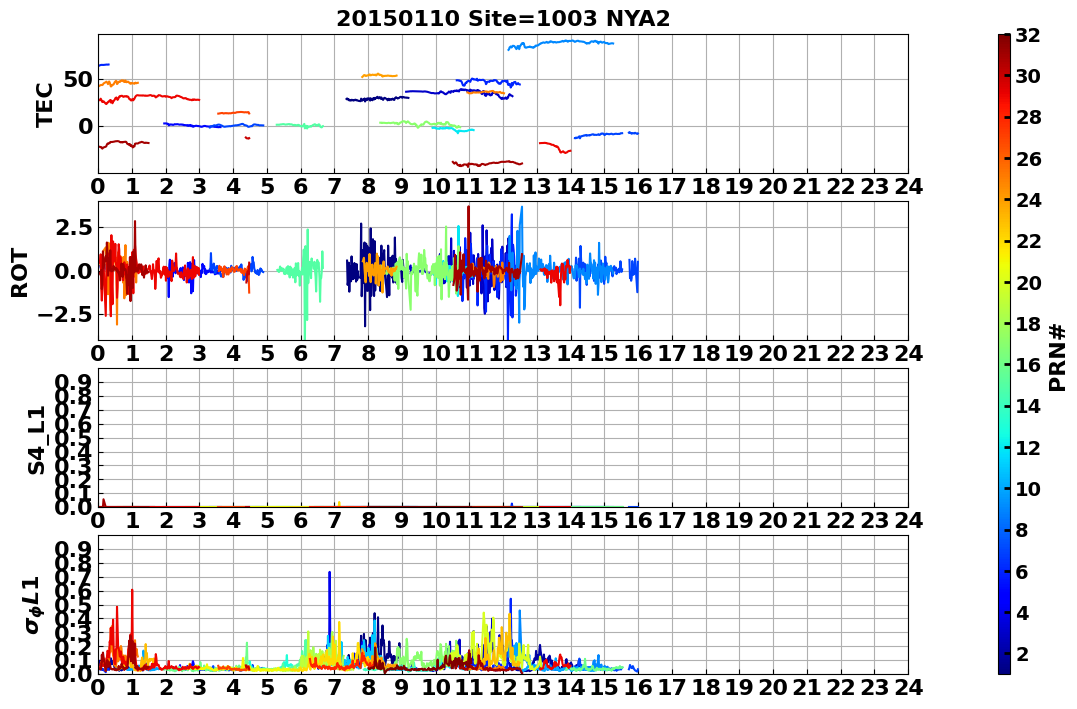The height and width of the screenshot is (709, 1077).
Task: Click the 26 tick on PRN colorbar
Action: point(1028,159)
